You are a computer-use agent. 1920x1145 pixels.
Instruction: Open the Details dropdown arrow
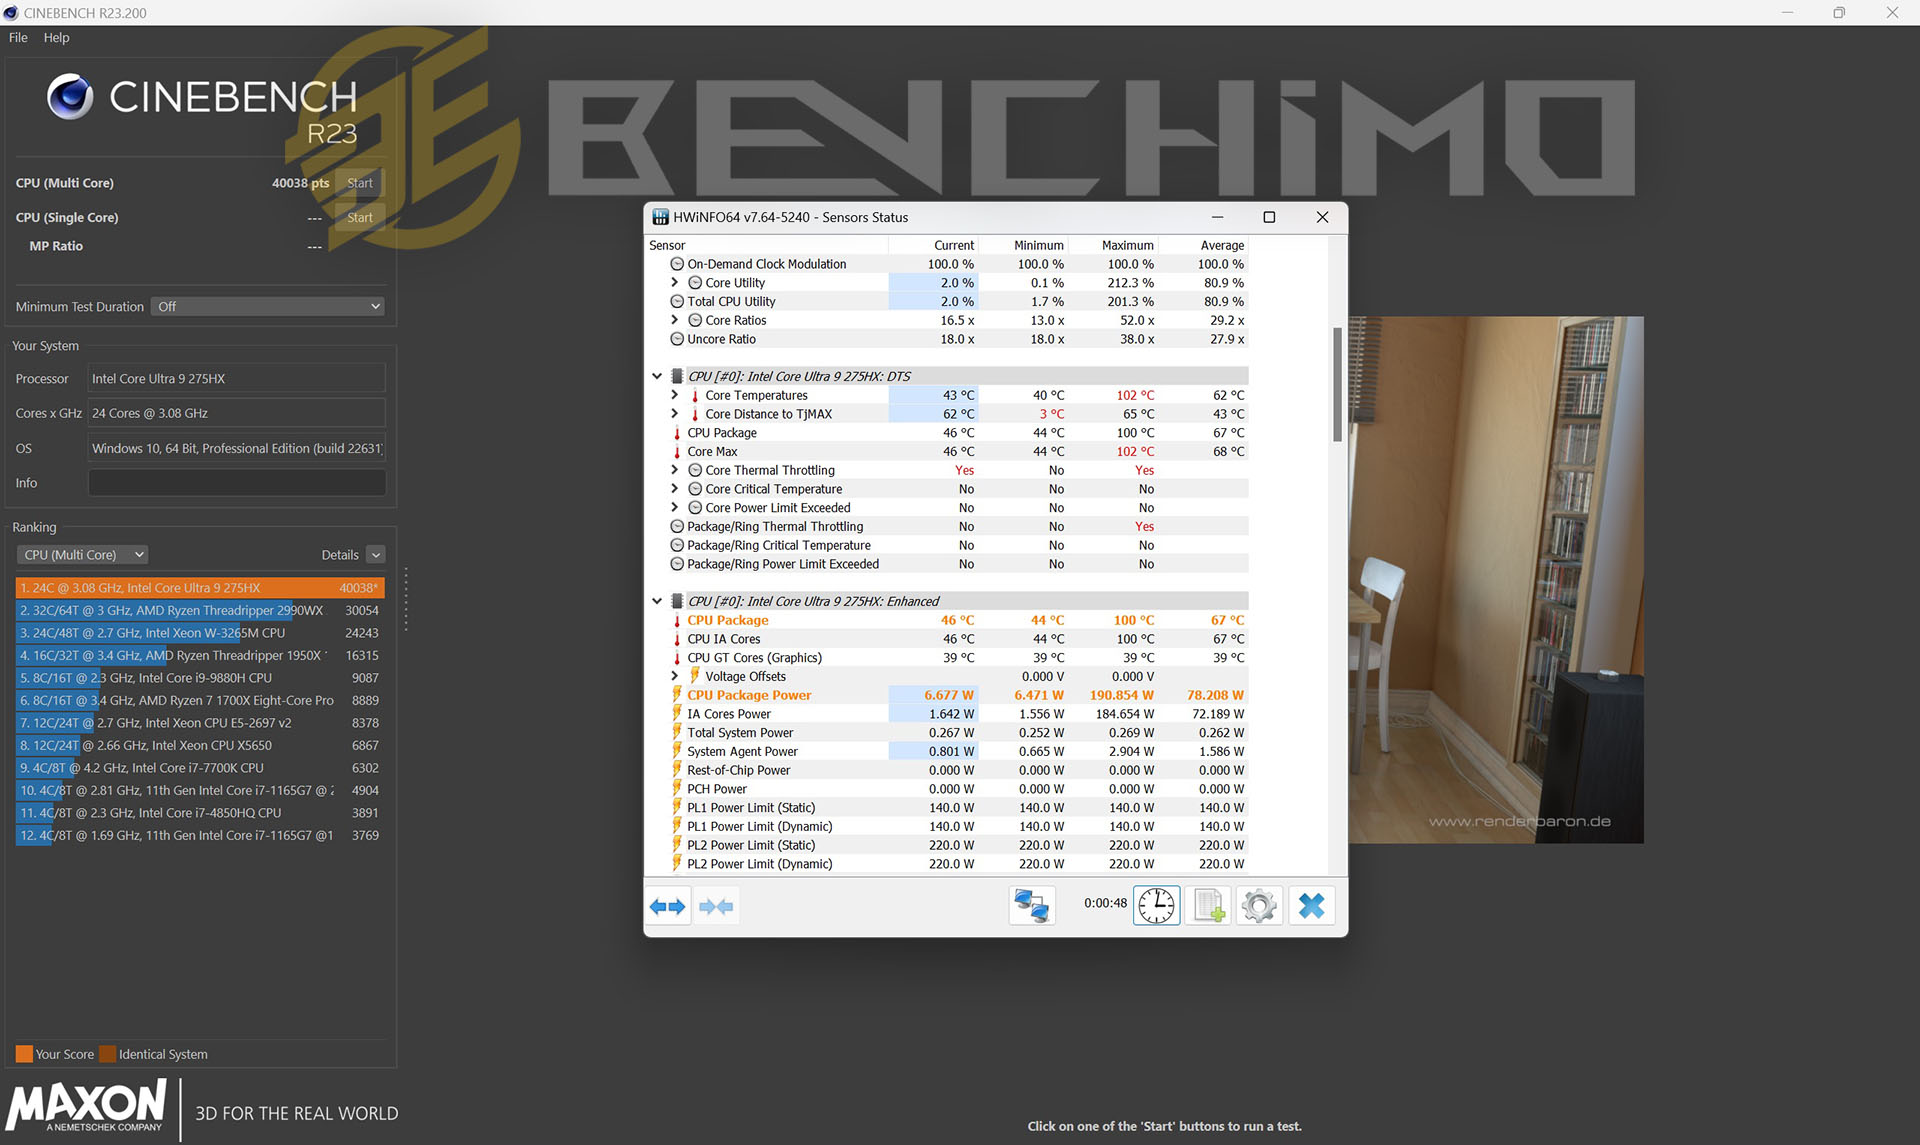coord(376,555)
